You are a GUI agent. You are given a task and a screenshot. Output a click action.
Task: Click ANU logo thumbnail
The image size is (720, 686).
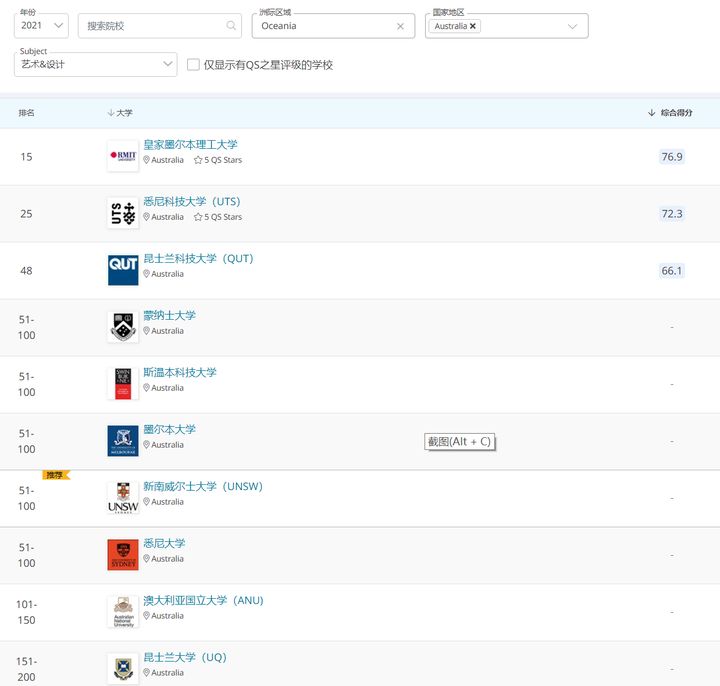123,612
